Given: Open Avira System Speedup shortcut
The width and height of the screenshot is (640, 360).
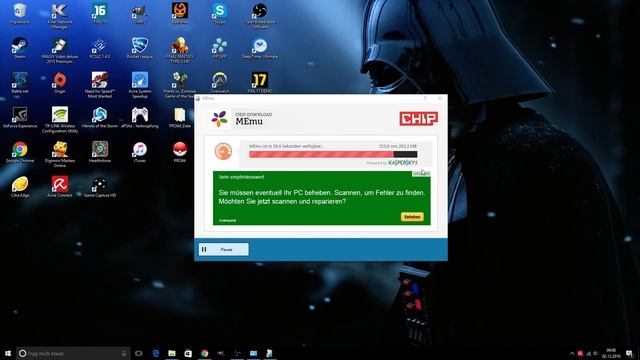Looking at the screenshot, I should [x=140, y=85].
